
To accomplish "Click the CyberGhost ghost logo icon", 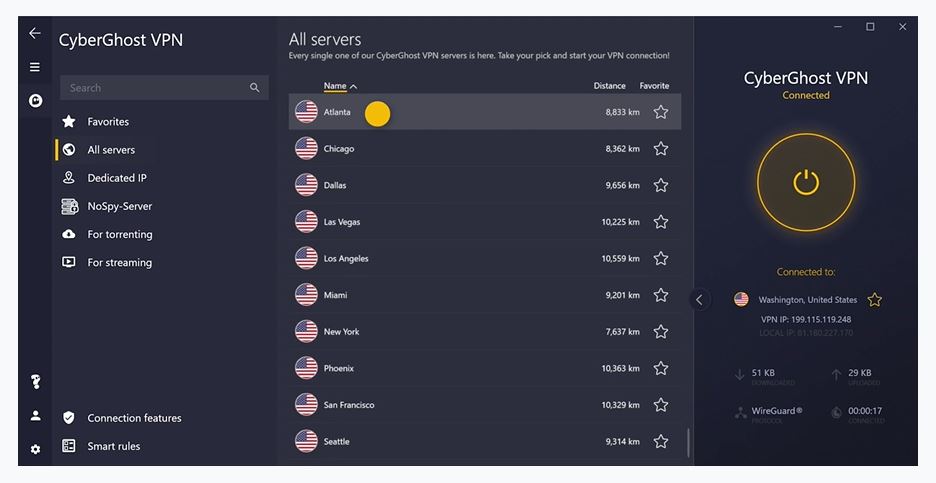I will (x=35, y=100).
